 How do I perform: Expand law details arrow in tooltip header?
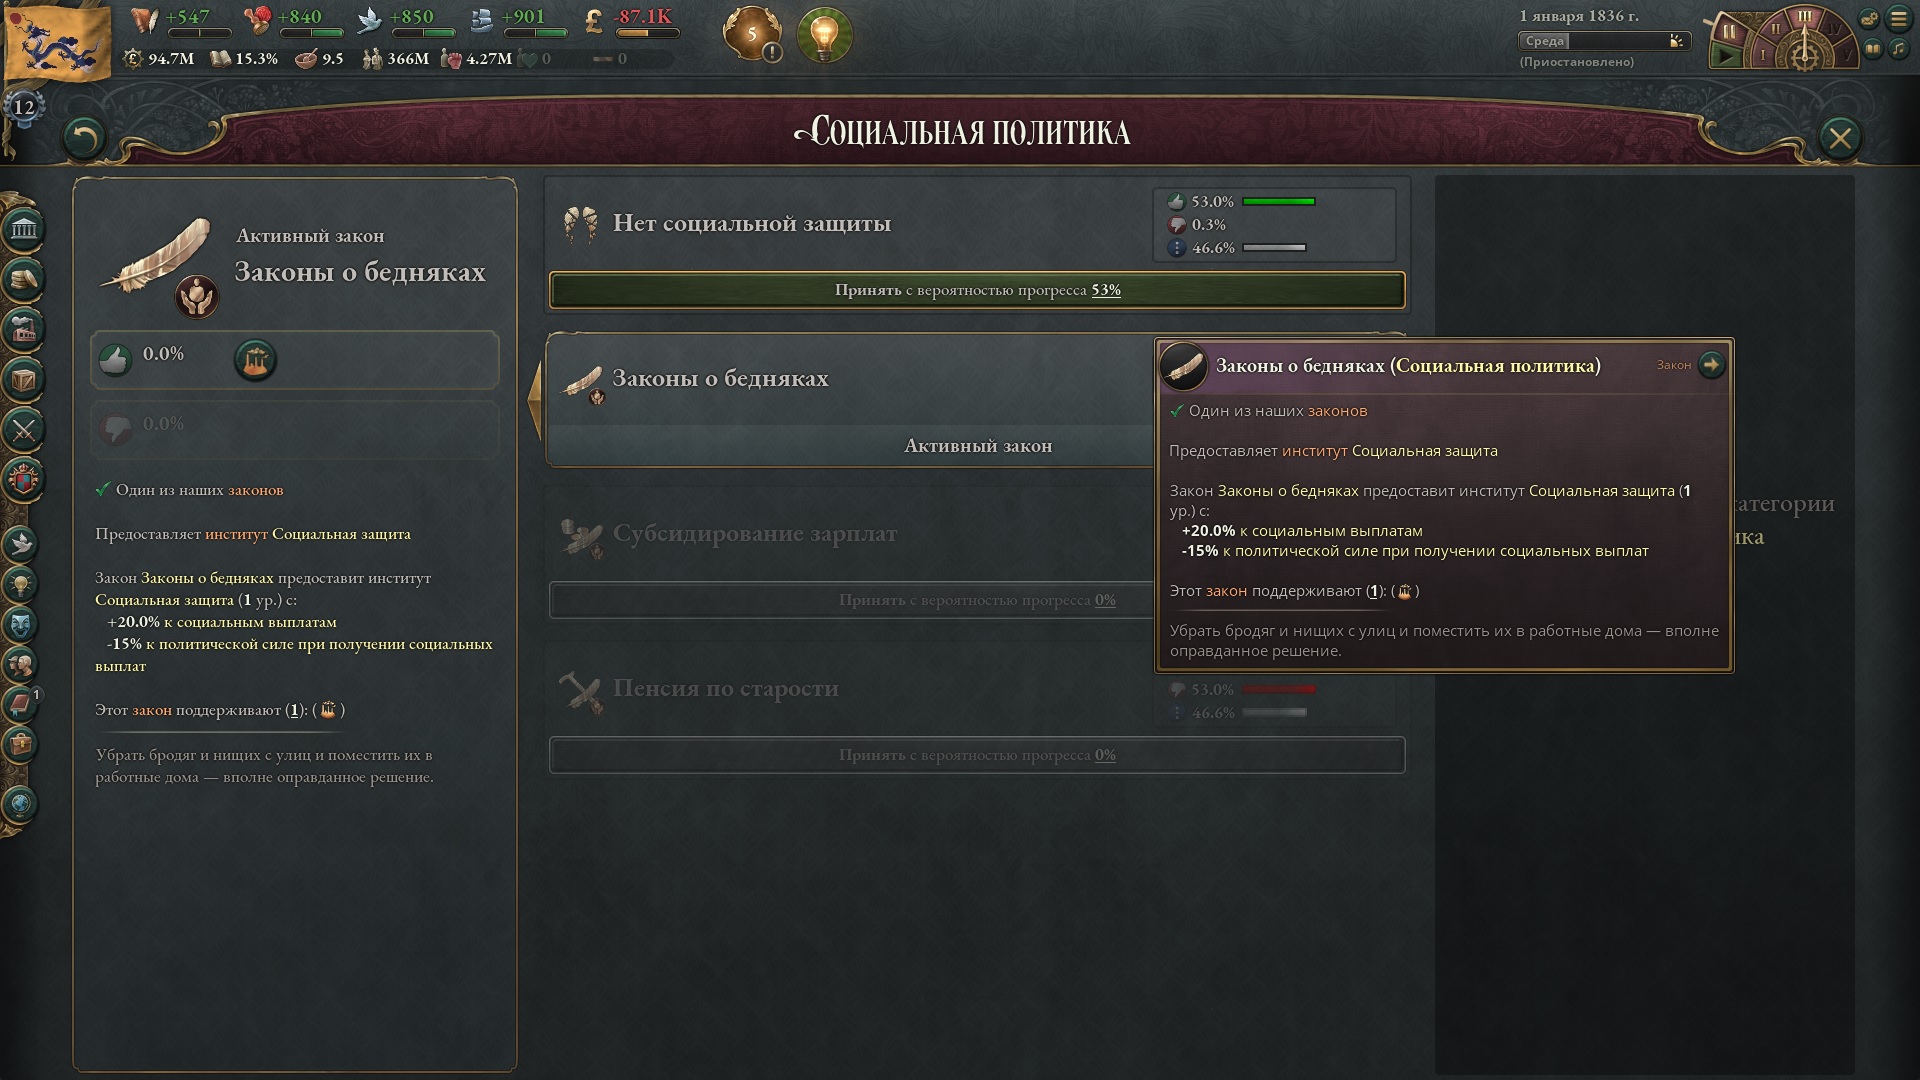[1711, 365]
